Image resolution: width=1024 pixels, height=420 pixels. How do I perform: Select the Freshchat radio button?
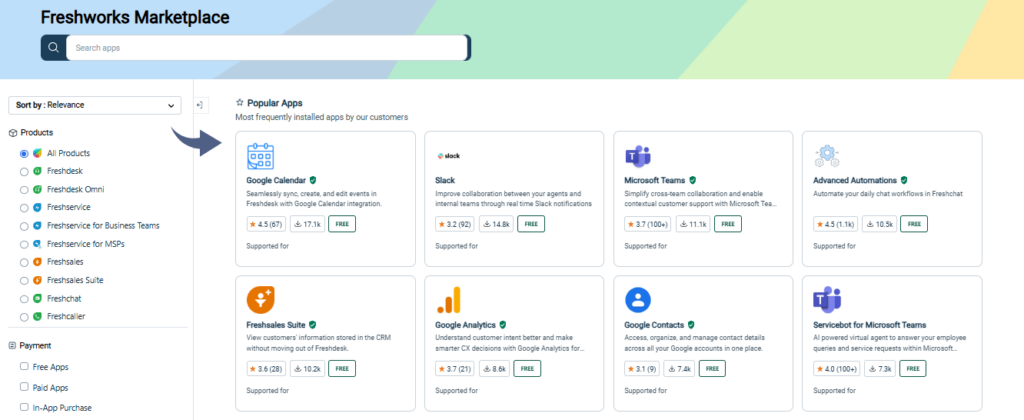pyautogui.click(x=24, y=299)
